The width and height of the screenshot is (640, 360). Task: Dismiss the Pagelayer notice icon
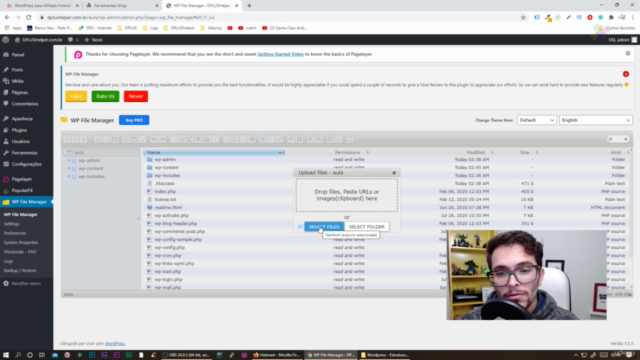point(628,53)
